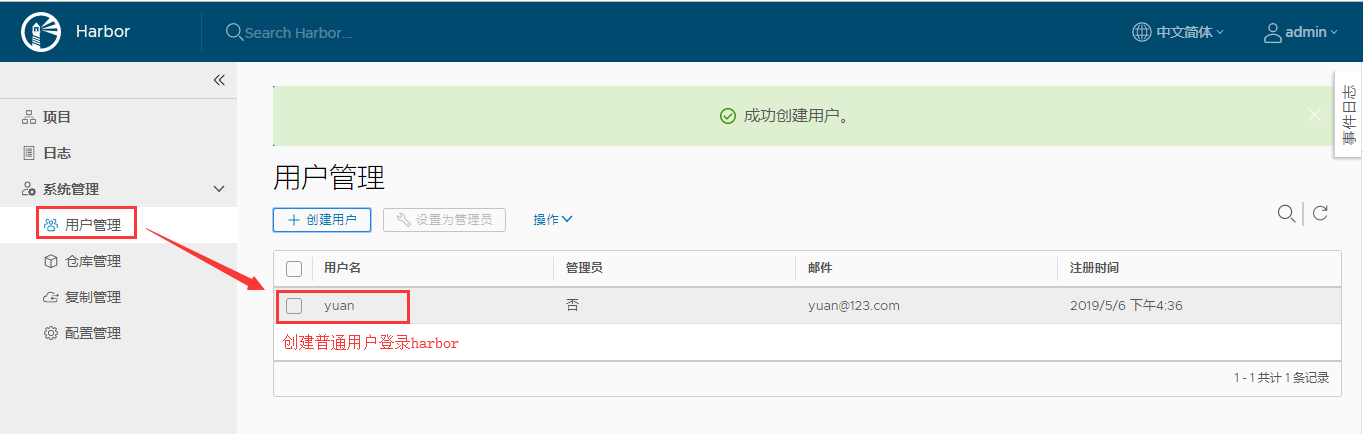Open the 事件日志 side panel tab
This screenshot has width=1363, height=434.
click(1348, 114)
